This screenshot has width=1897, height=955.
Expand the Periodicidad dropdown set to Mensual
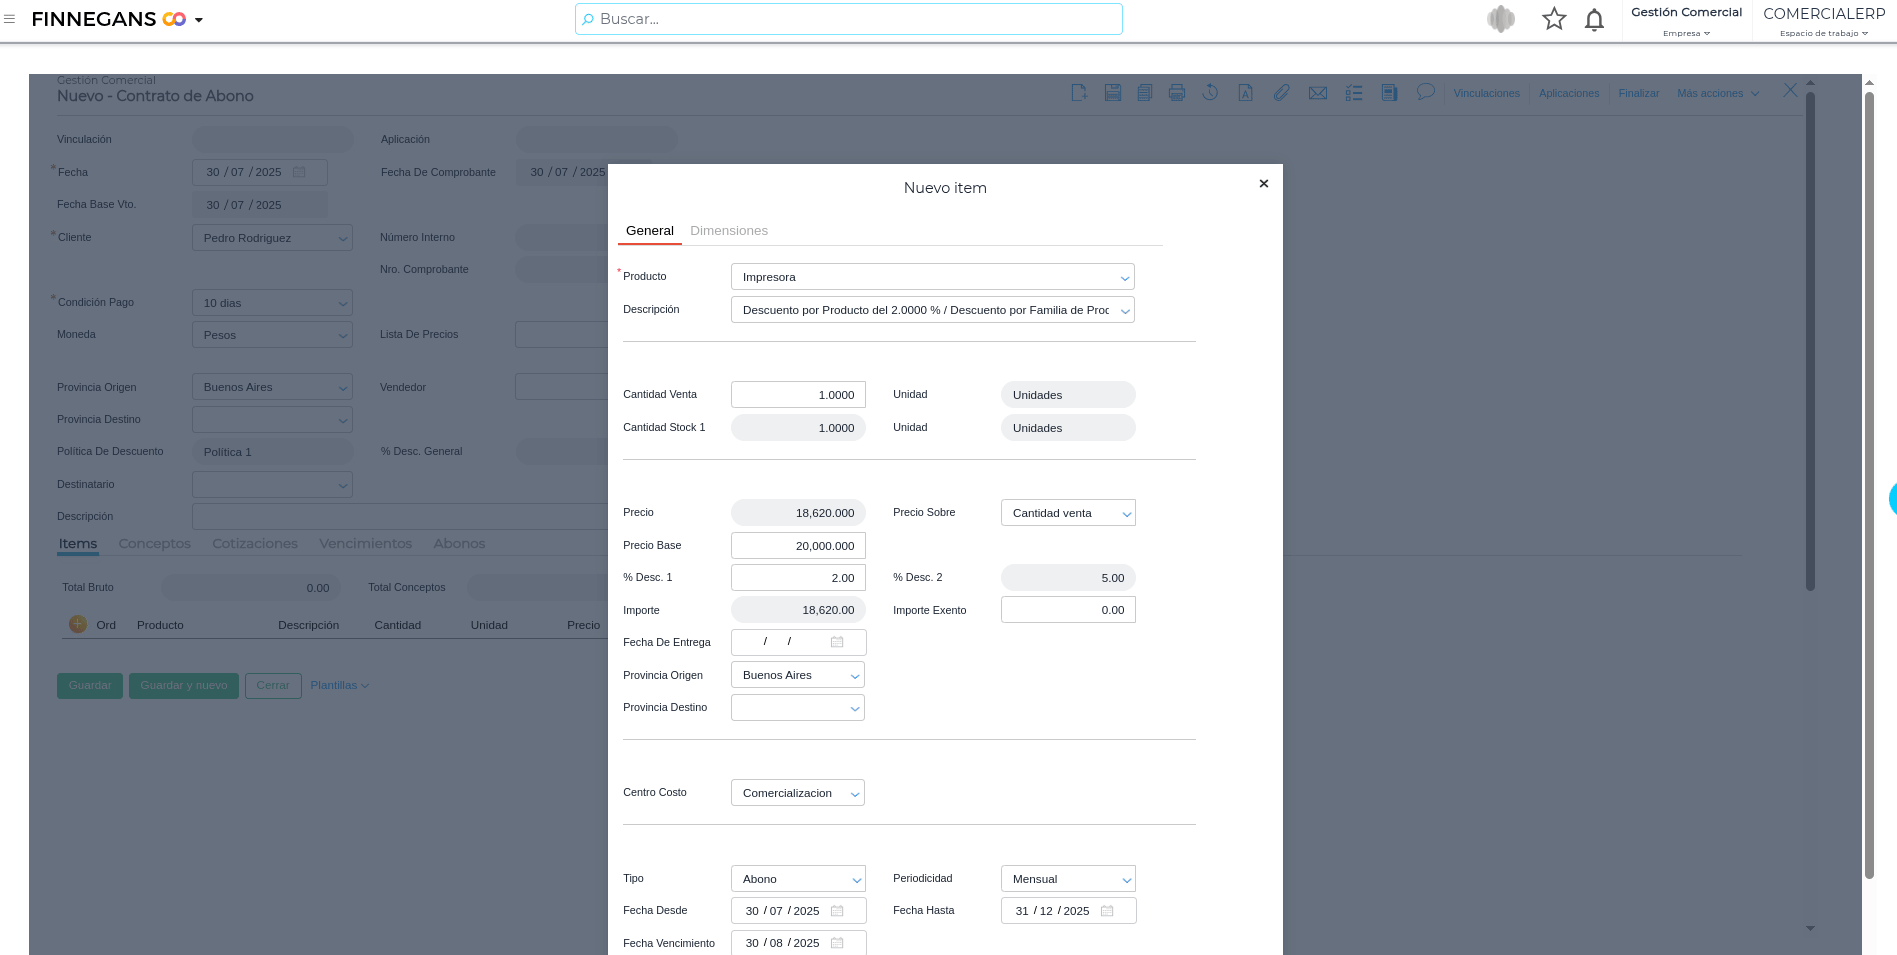pos(1126,880)
